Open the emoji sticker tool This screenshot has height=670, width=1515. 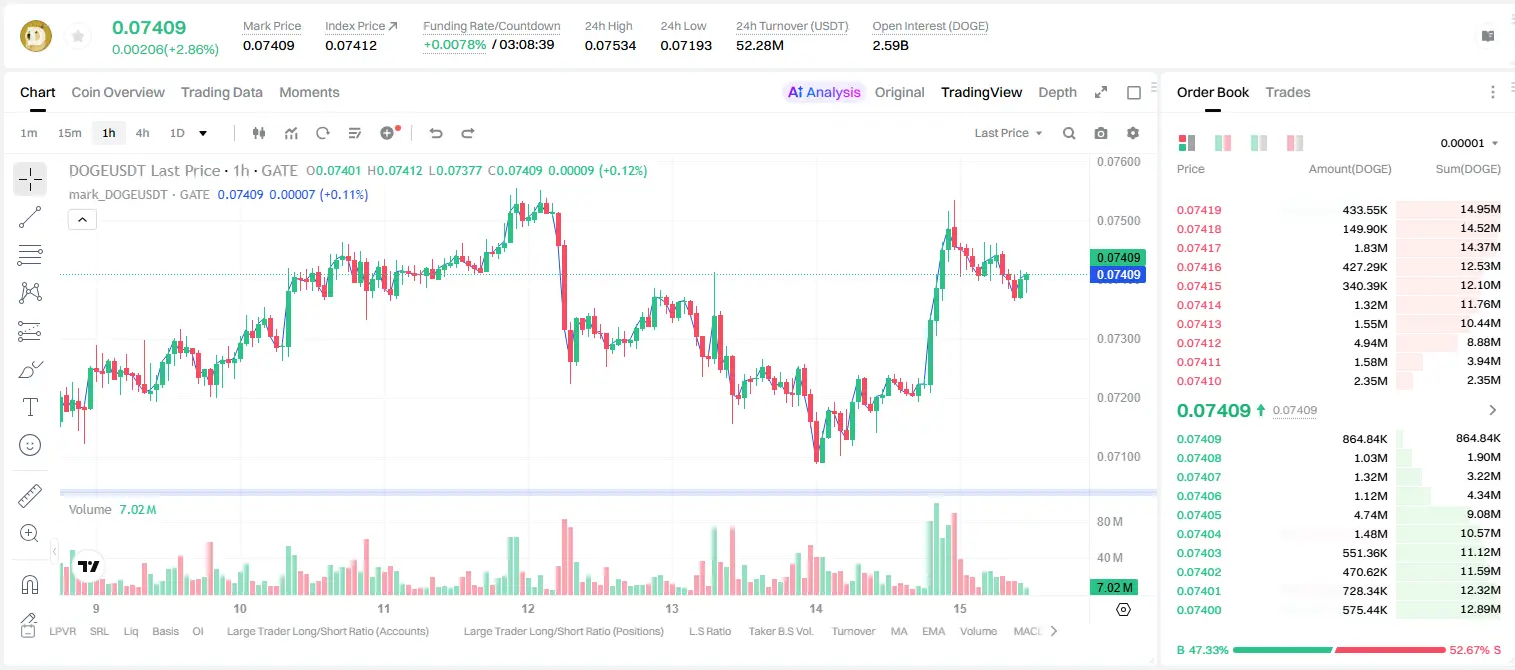coord(30,445)
